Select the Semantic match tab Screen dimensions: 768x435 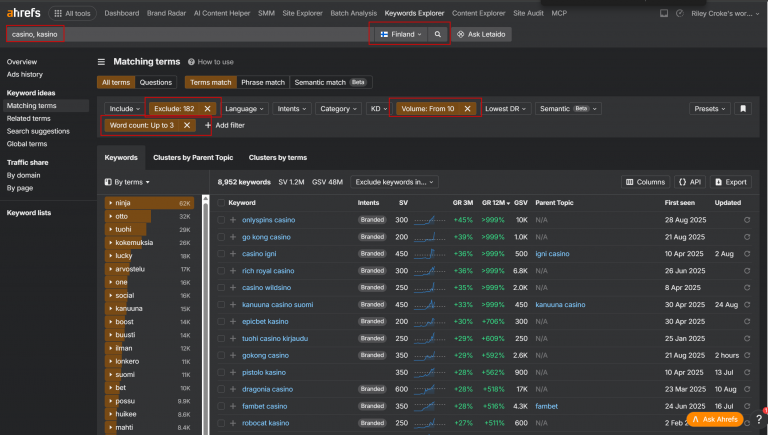331,82
